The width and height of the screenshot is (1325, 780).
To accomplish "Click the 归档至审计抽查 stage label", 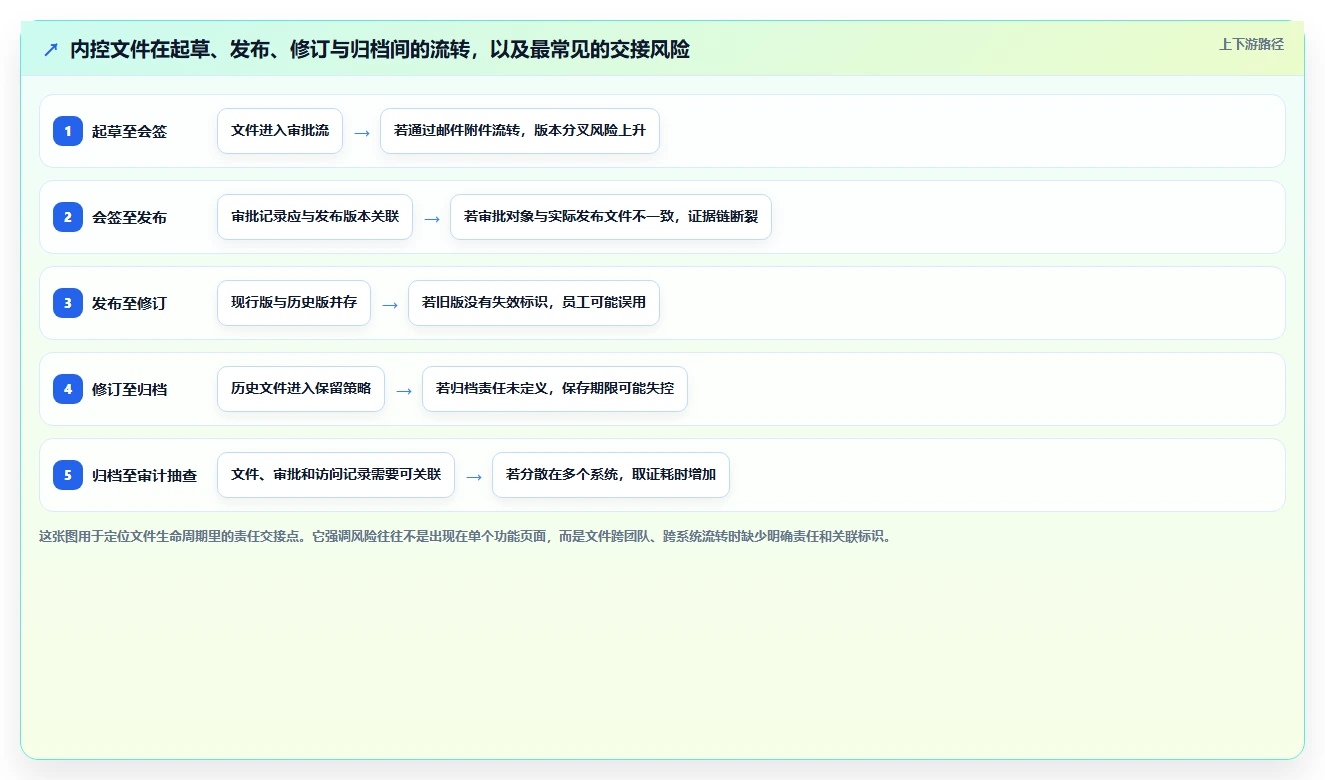I will pyautogui.click(x=144, y=475).
